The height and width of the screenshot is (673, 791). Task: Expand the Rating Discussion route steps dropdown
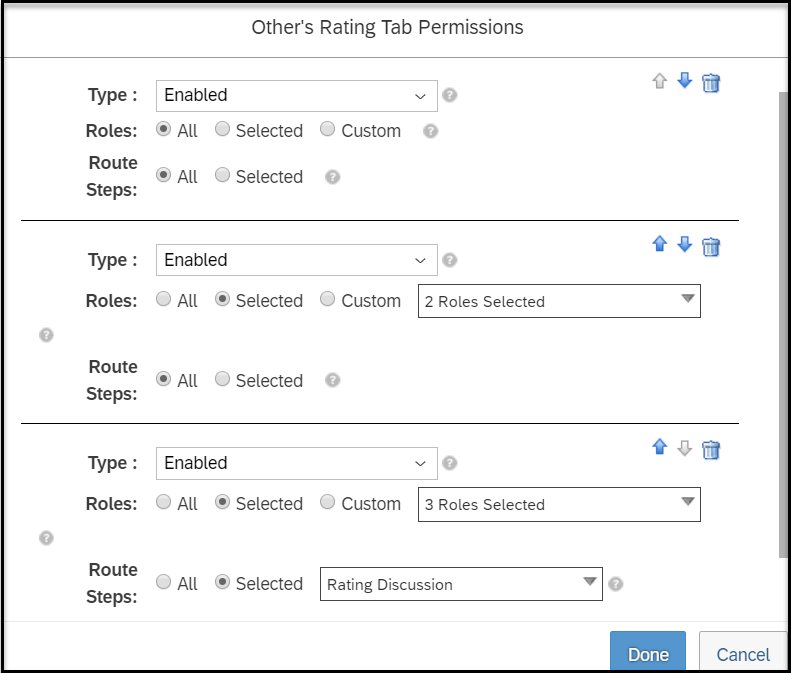[461, 584]
